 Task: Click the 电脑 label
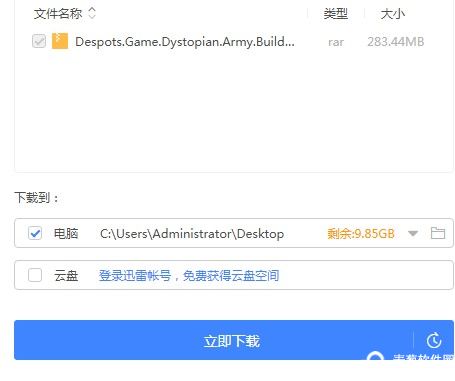(x=66, y=233)
